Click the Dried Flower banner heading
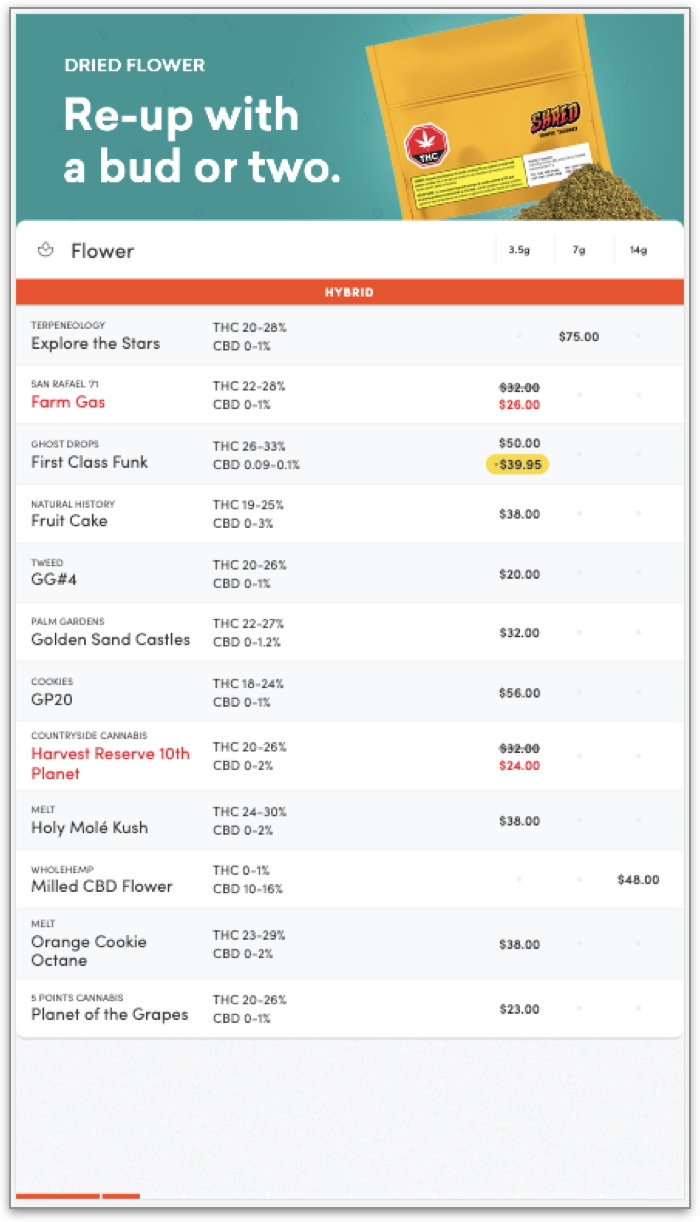Screen dimensions: 700x1222 tap(134, 65)
